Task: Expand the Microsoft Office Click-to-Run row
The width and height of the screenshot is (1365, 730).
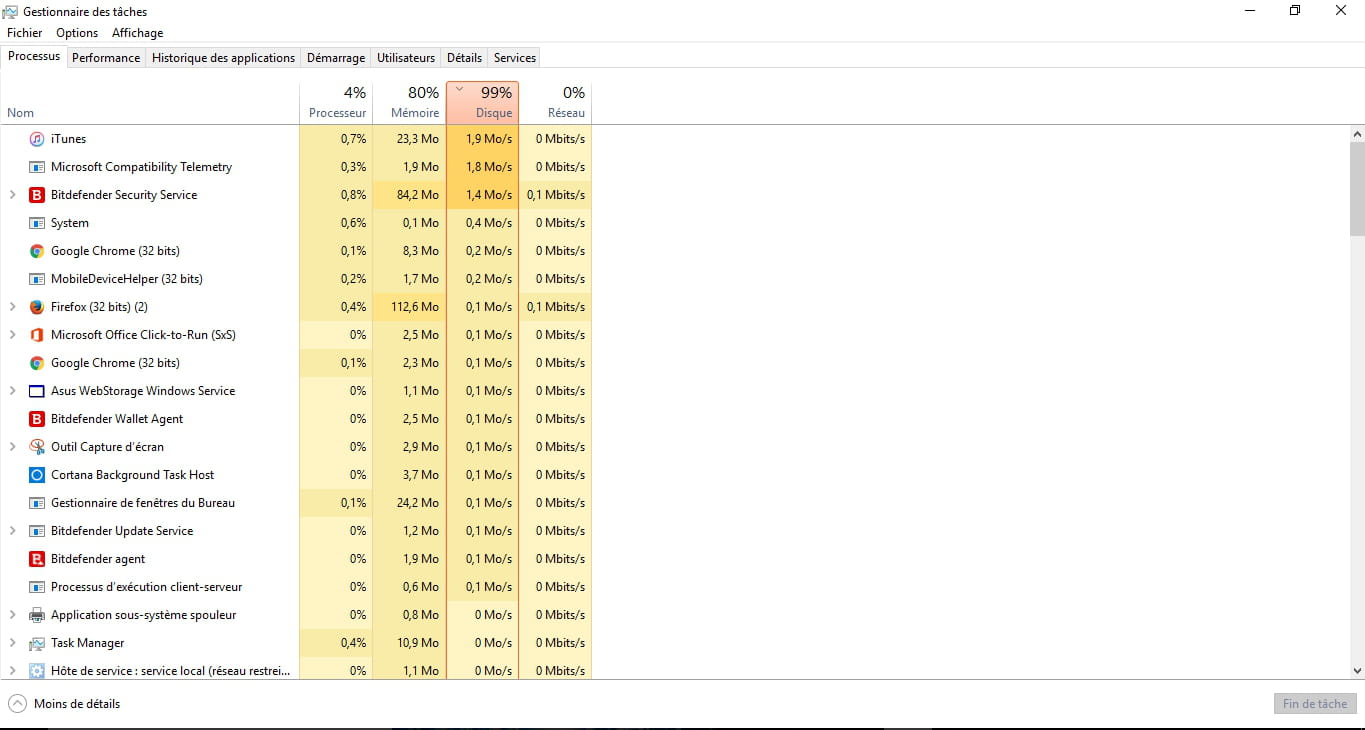Action: coord(12,335)
